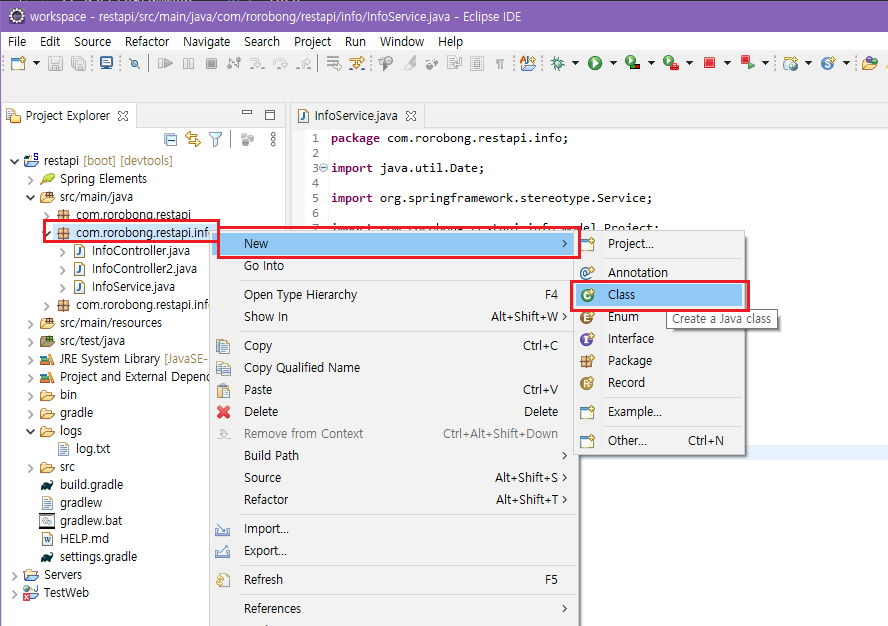The image size is (888, 626).
Task: Toggle Show Whitespace Characters pilcrow icon
Action: pos(500,63)
